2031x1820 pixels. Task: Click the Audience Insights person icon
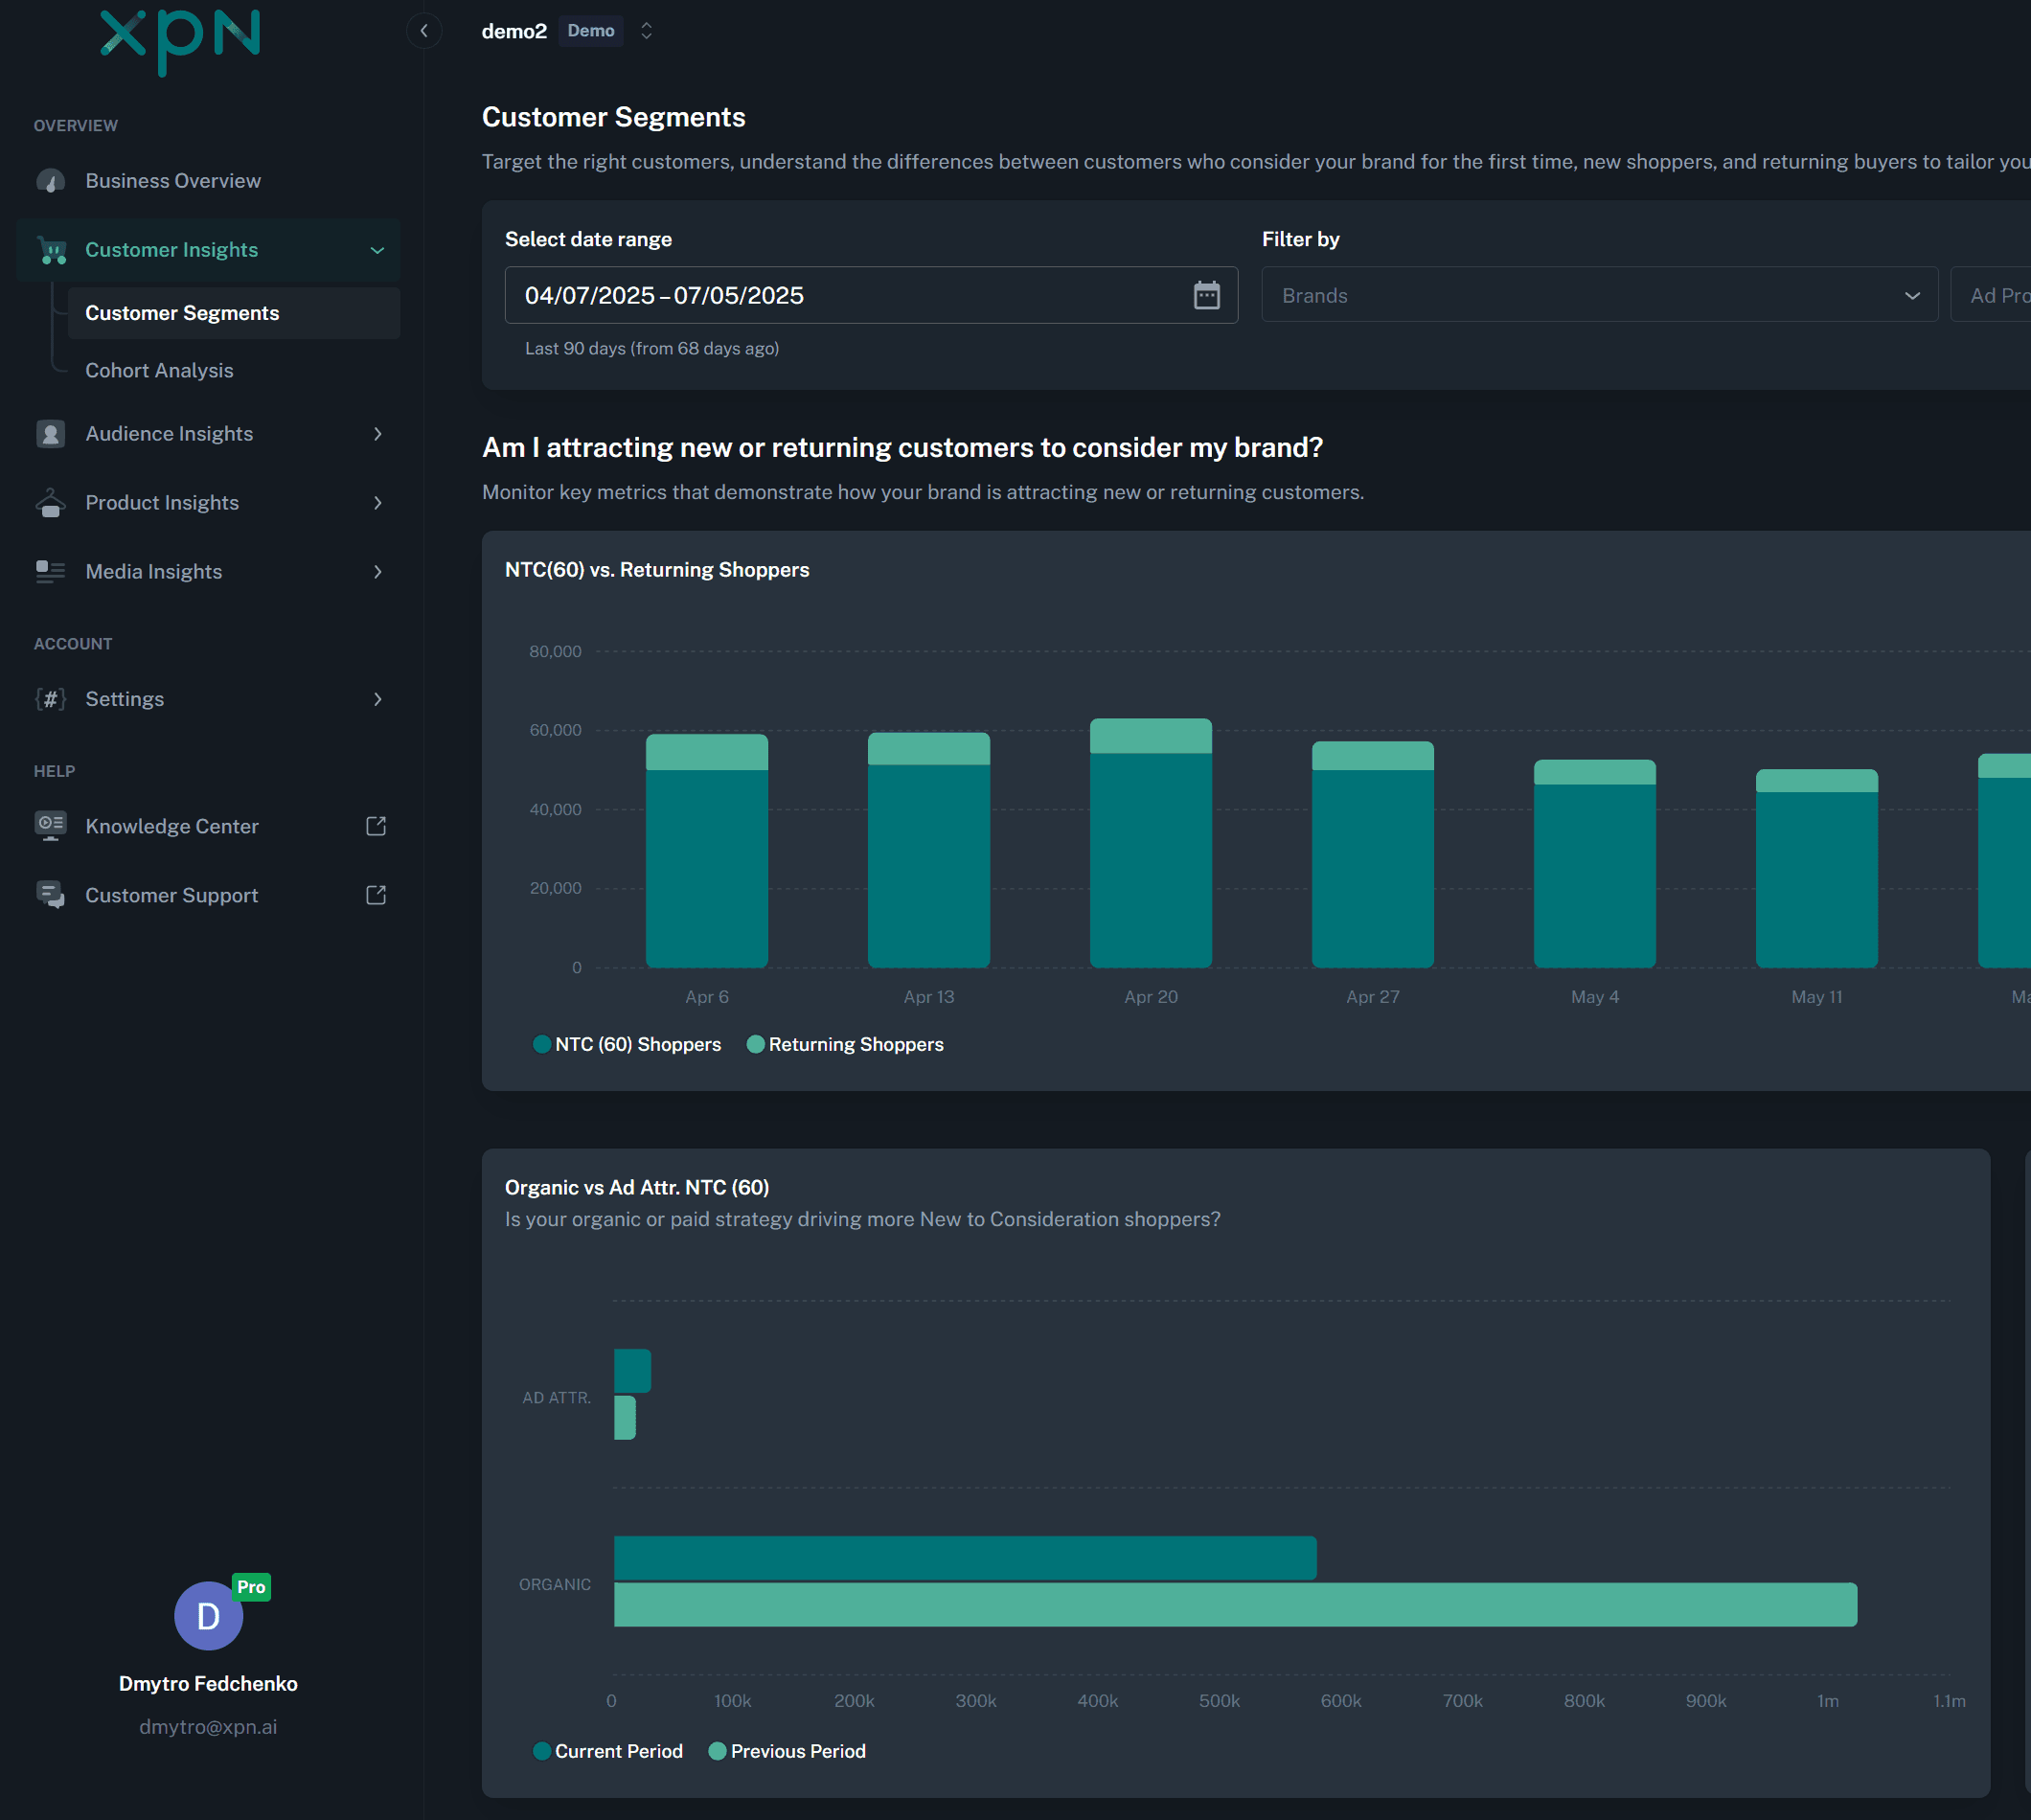(x=50, y=433)
